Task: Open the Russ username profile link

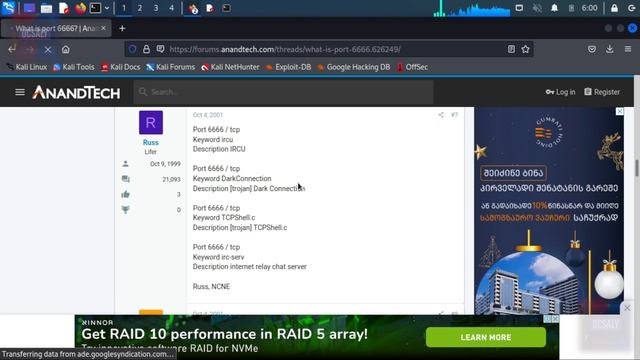Action: [x=151, y=142]
